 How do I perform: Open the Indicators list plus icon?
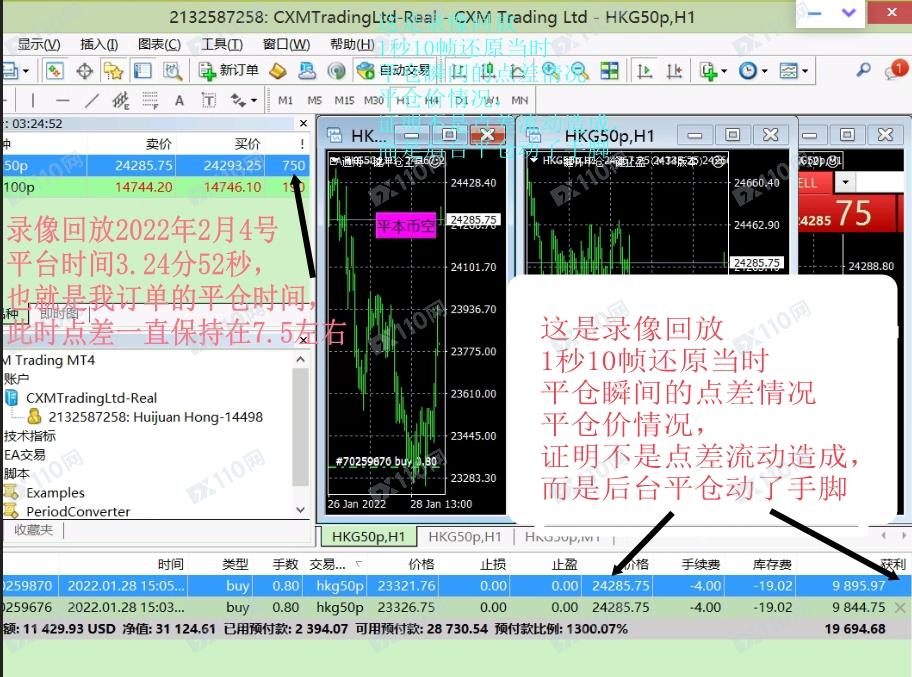[708, 71]
